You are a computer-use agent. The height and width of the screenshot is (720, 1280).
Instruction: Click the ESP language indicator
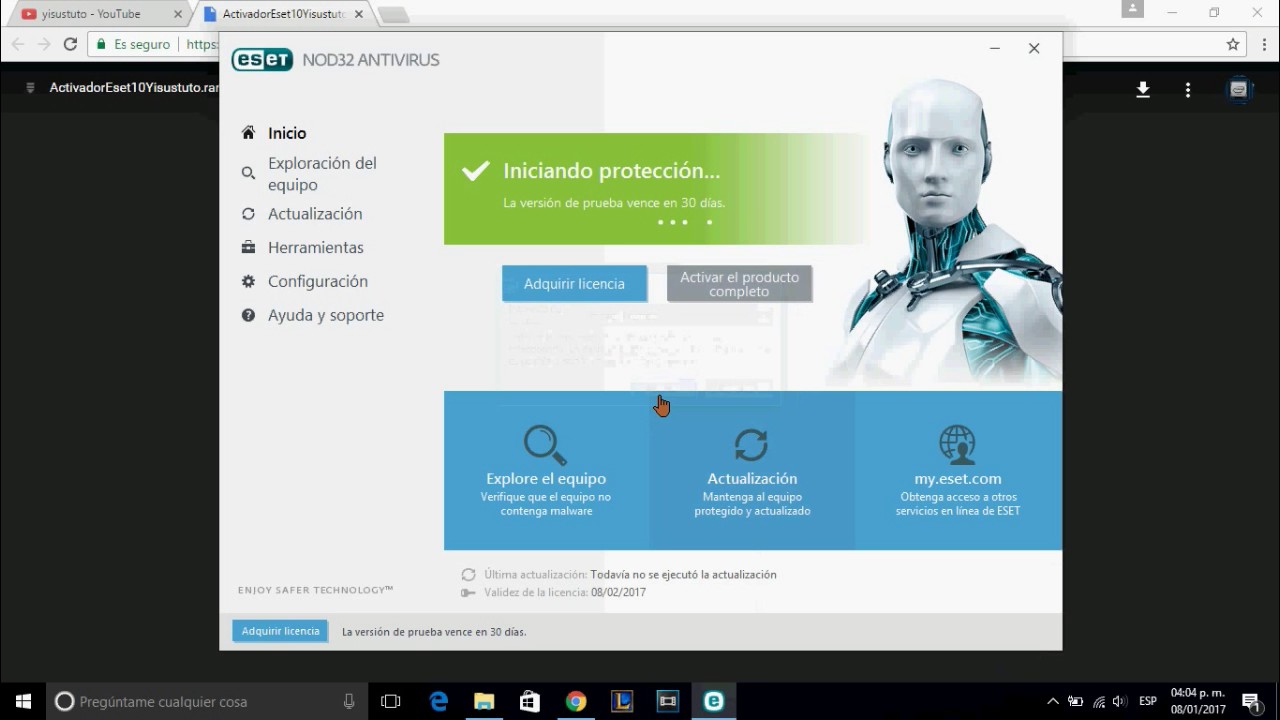(x=1149, y=701)
